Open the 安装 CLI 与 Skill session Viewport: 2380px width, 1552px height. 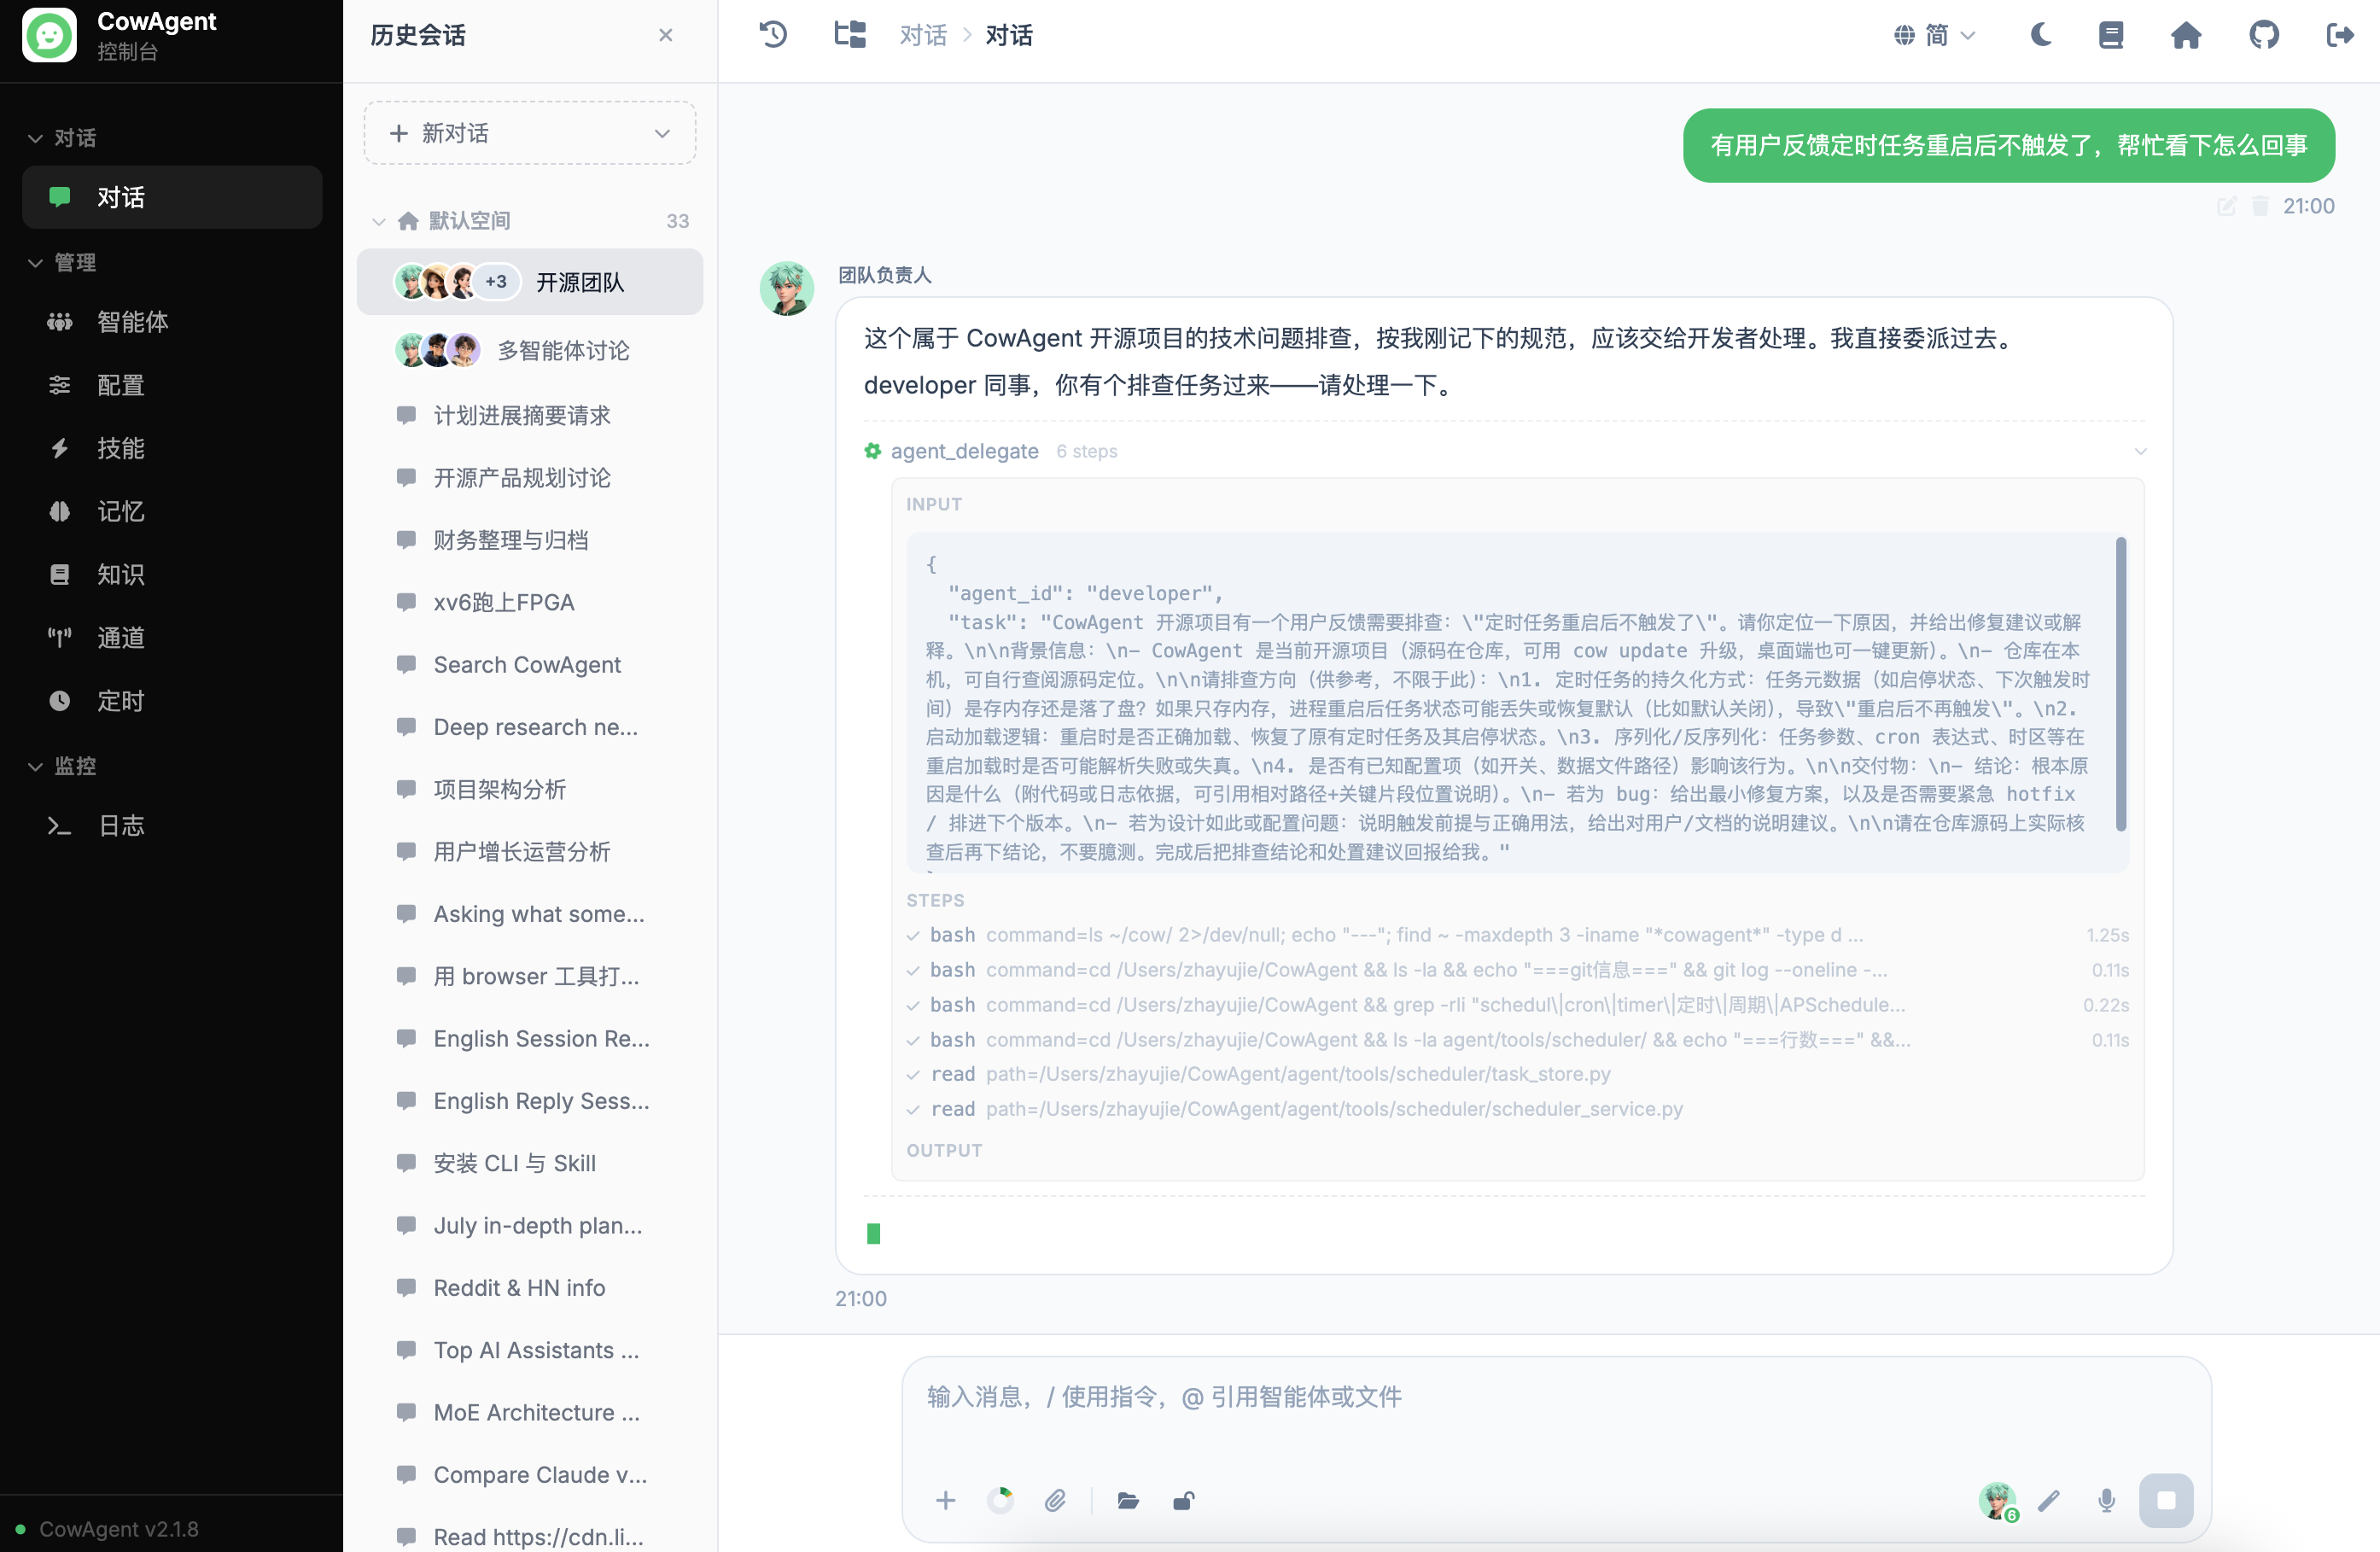click(x=530, y=1163)
